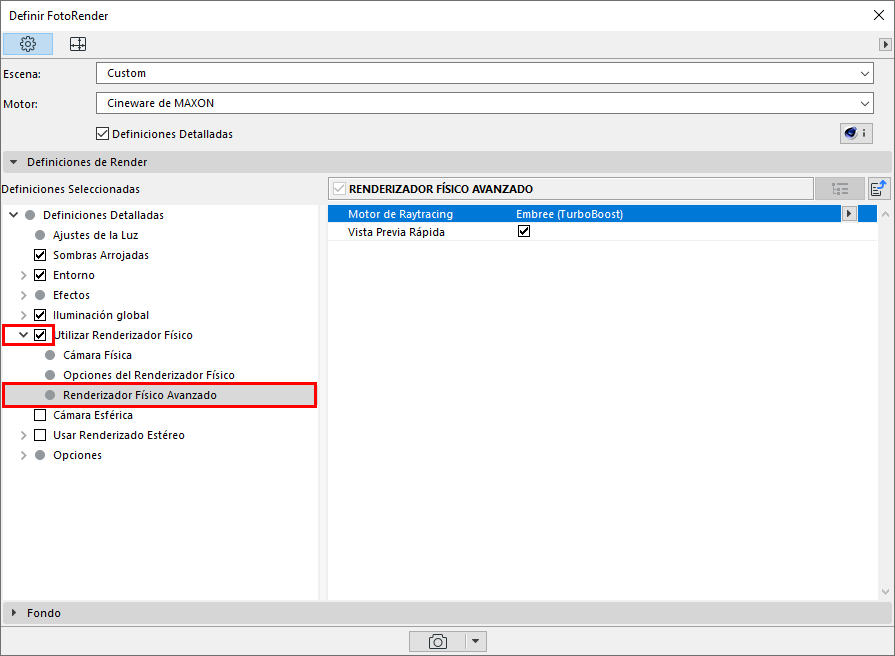This screenshot has width=895, height=656.
Task: Toggle Entorno checkbox
Action: (x=40, y=275)
